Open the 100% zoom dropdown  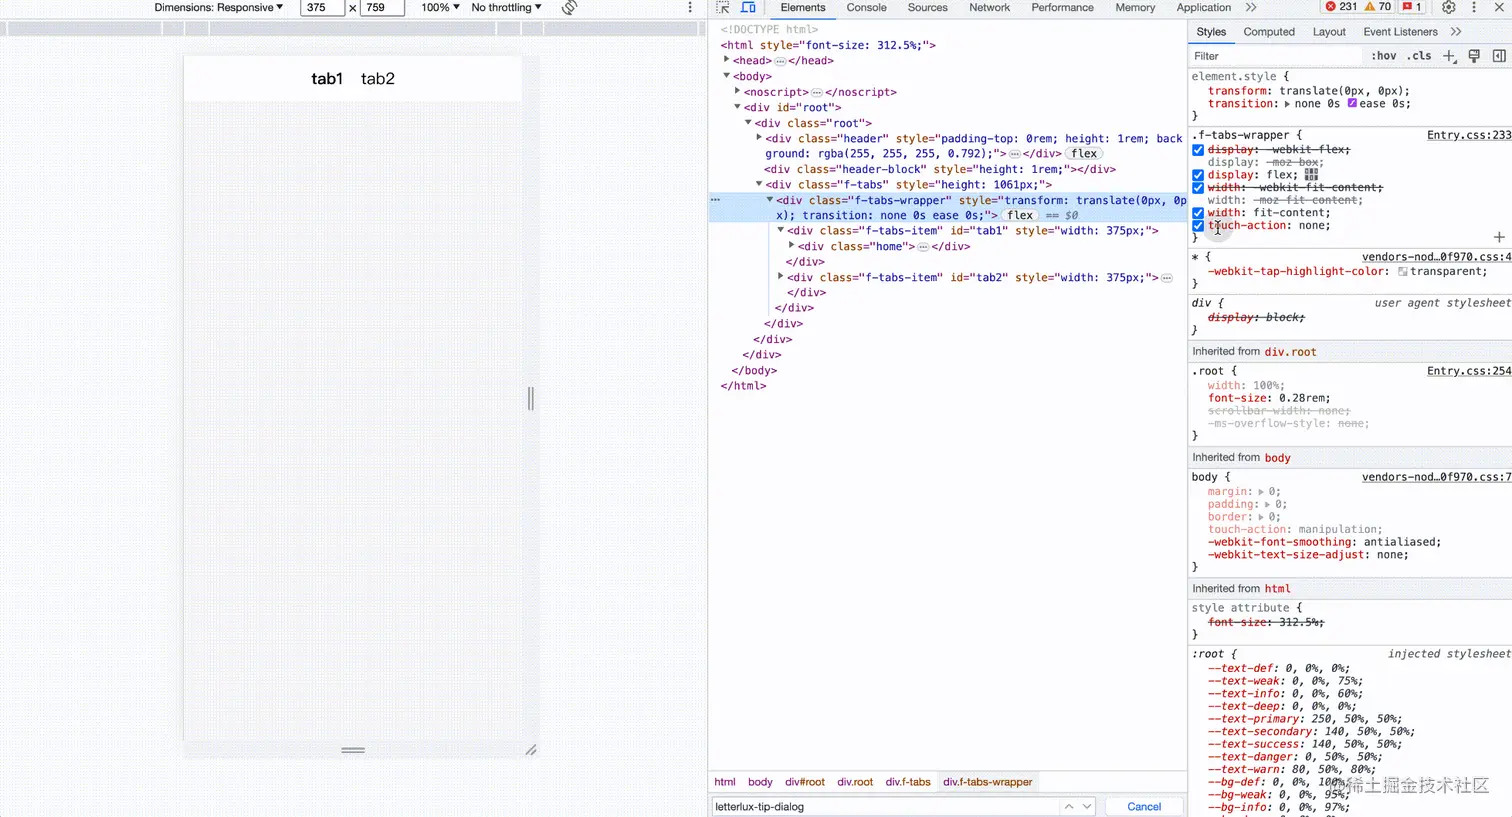click(x=440, y=7)
